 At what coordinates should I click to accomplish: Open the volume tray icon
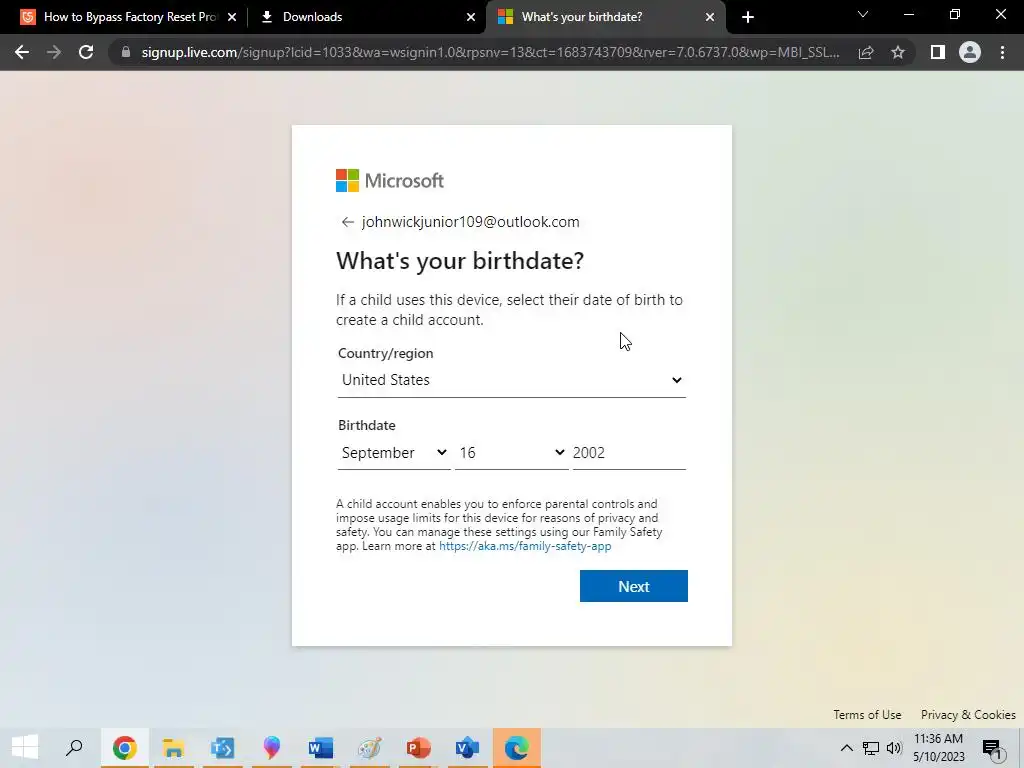pos(894,748)
